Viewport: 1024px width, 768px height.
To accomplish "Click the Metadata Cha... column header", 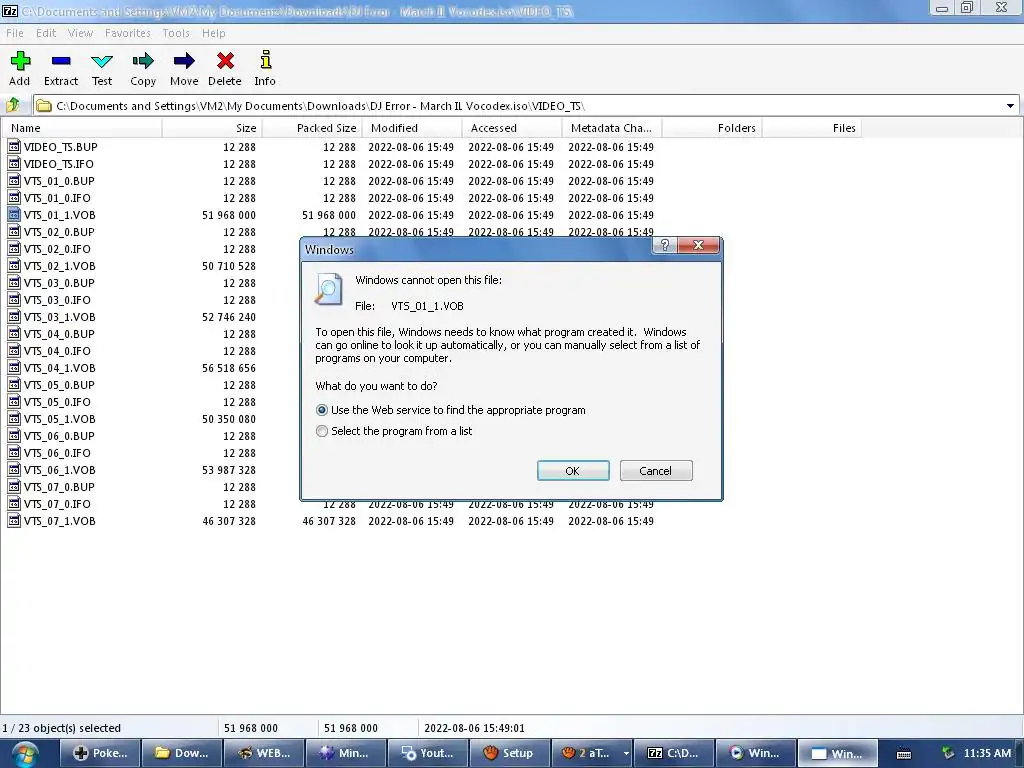I will click(612, 128).
